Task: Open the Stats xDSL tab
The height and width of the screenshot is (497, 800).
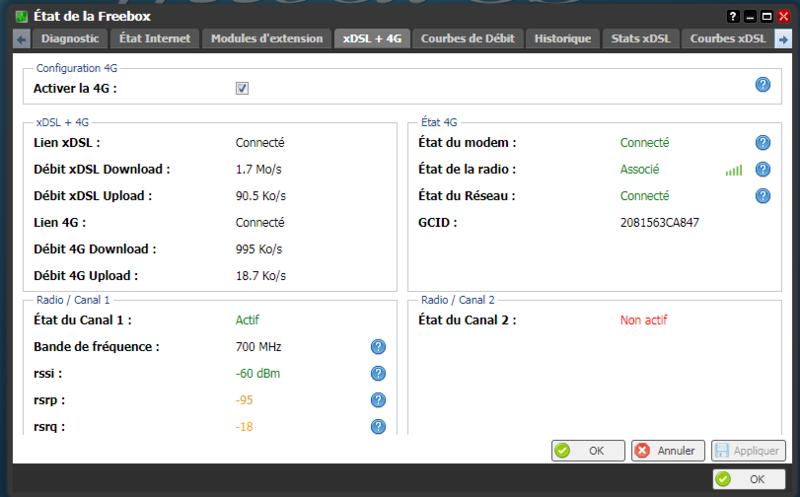Action: point(641,39)
